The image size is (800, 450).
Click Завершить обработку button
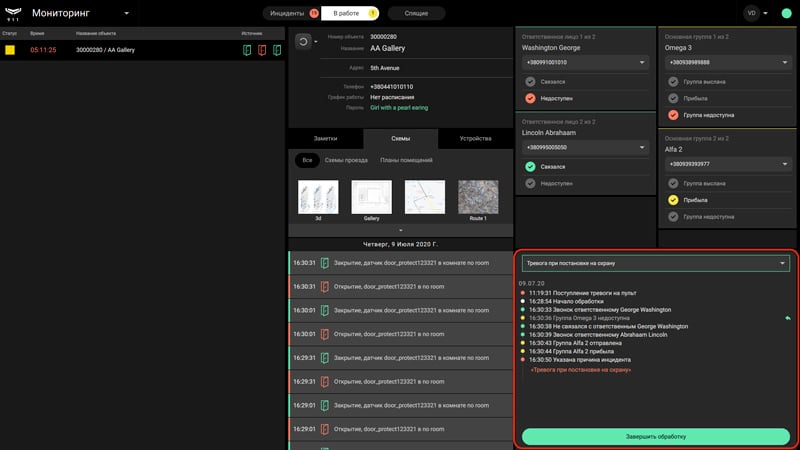point(656,437)
